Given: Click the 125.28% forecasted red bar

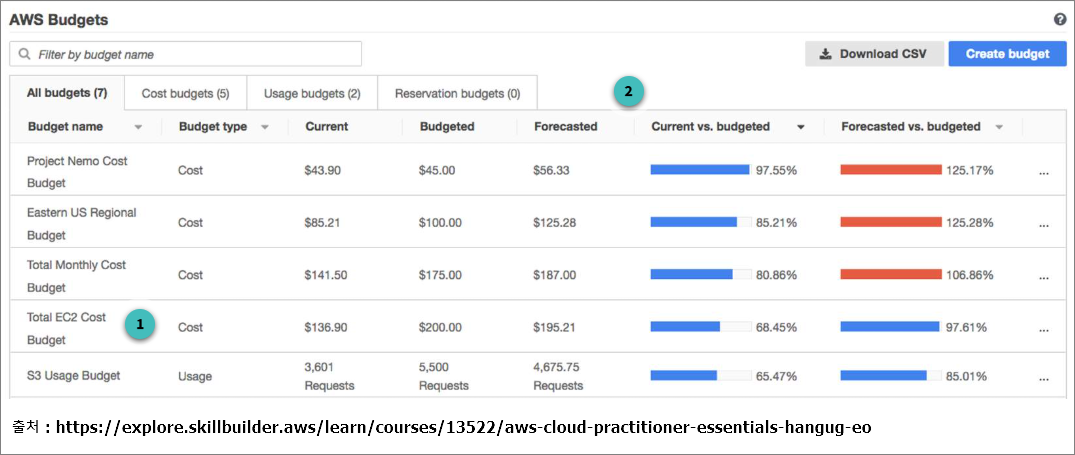Looking at the screenshot, I should tap(891, 222).
